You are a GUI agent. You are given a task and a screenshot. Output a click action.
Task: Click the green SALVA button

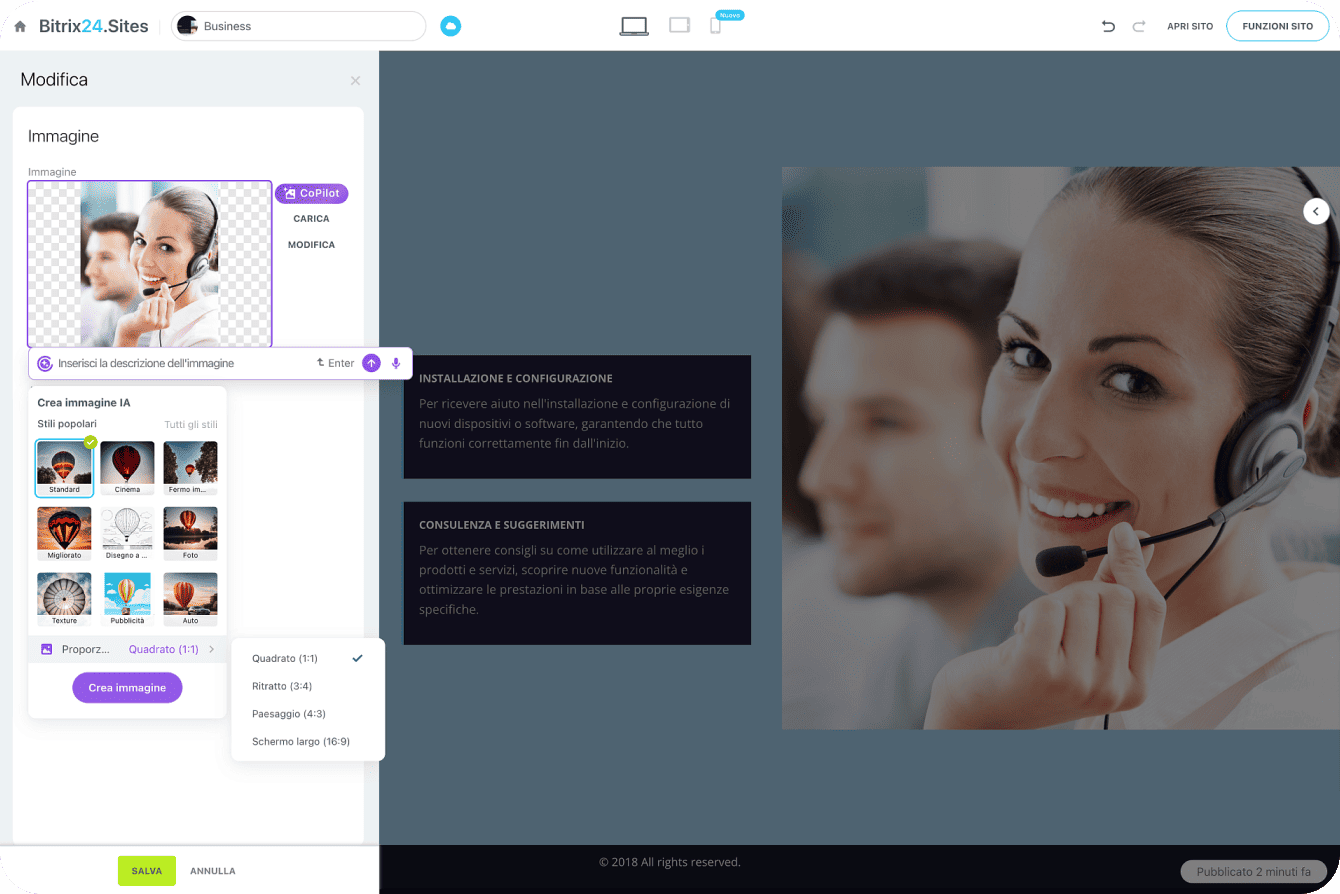coord(146,871)
